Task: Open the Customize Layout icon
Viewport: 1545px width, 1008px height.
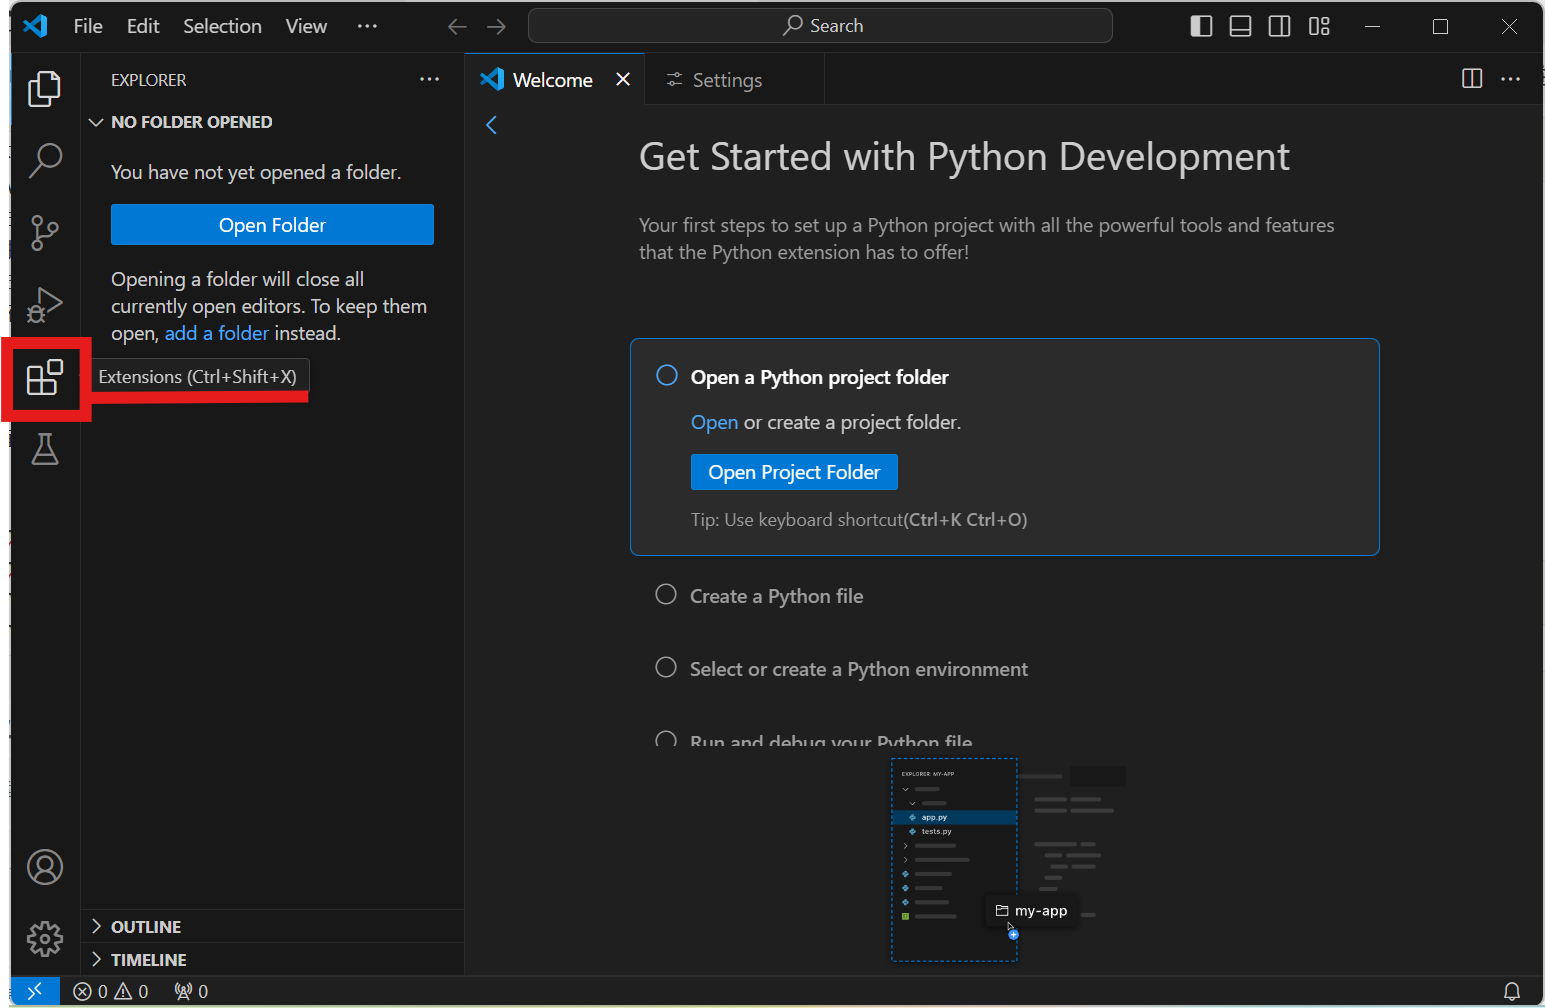Action: pyautogui.click(x=1319, y=26)
